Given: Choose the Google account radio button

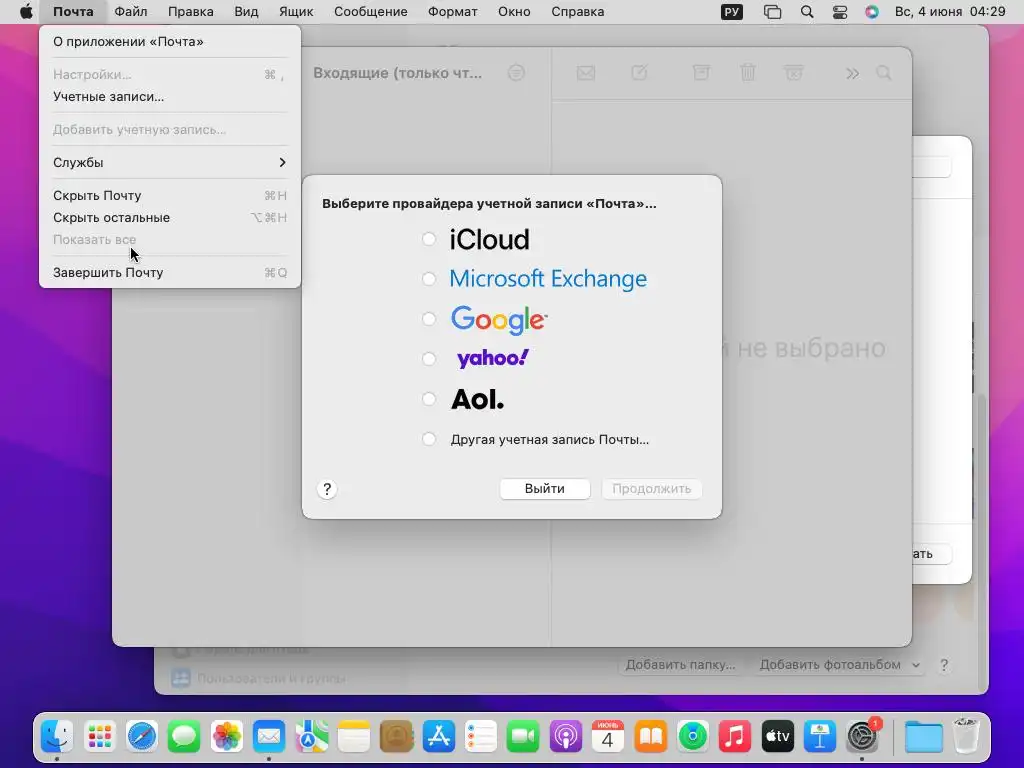Looking at the screenshot, I should click(428, 319).
